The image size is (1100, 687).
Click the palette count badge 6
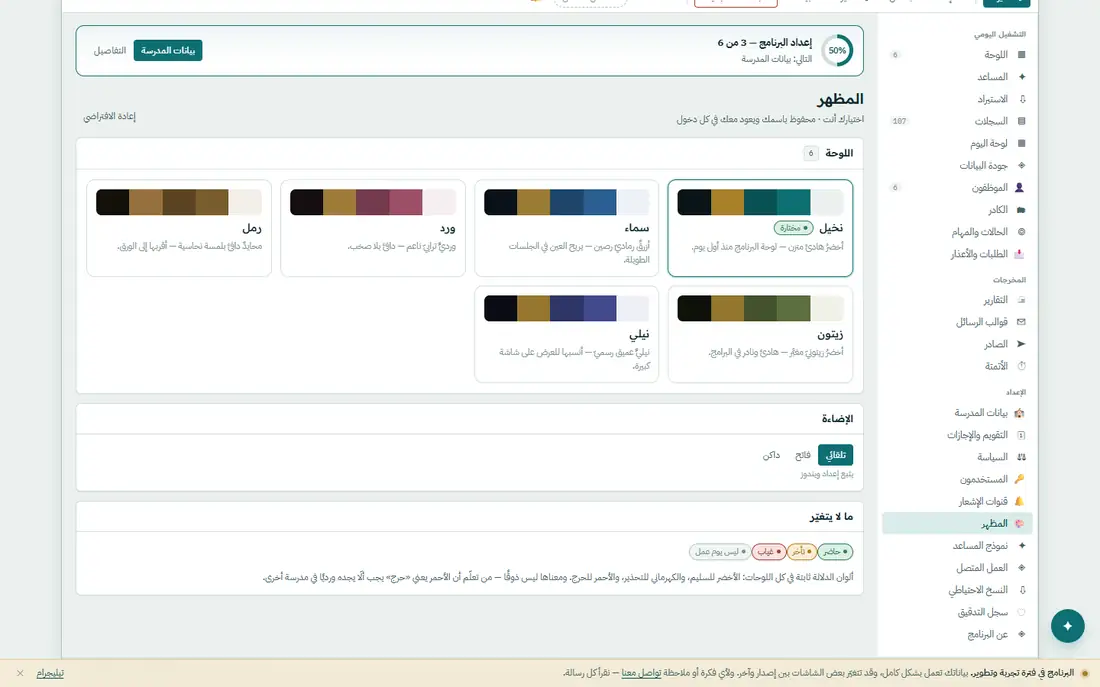810,153
